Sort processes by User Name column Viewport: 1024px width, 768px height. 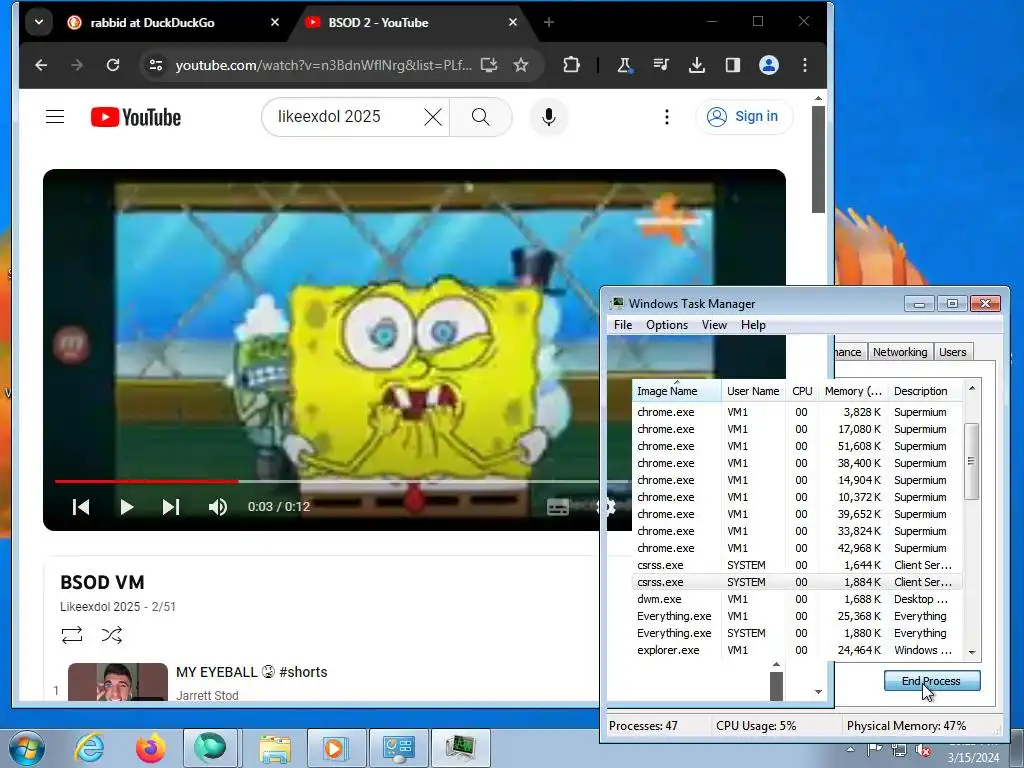pos(753,391)
